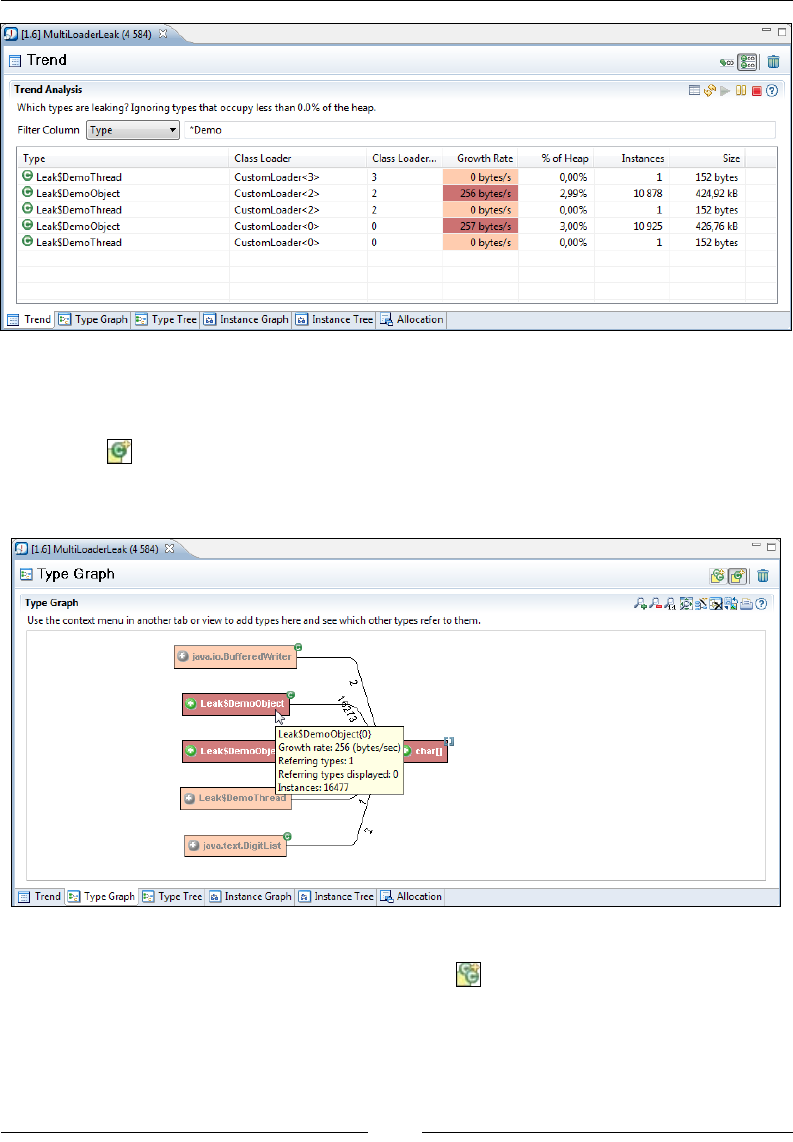
Task: Open Instance Tree tab in Trend window
Action: (334, 320)
